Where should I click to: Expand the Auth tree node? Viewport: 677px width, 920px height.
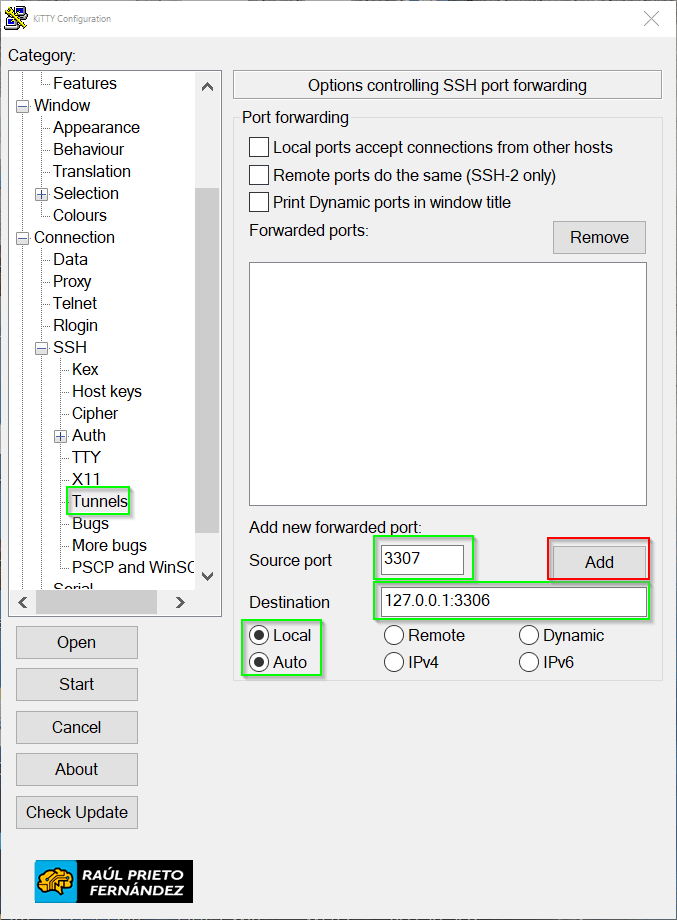coord(61,436)
